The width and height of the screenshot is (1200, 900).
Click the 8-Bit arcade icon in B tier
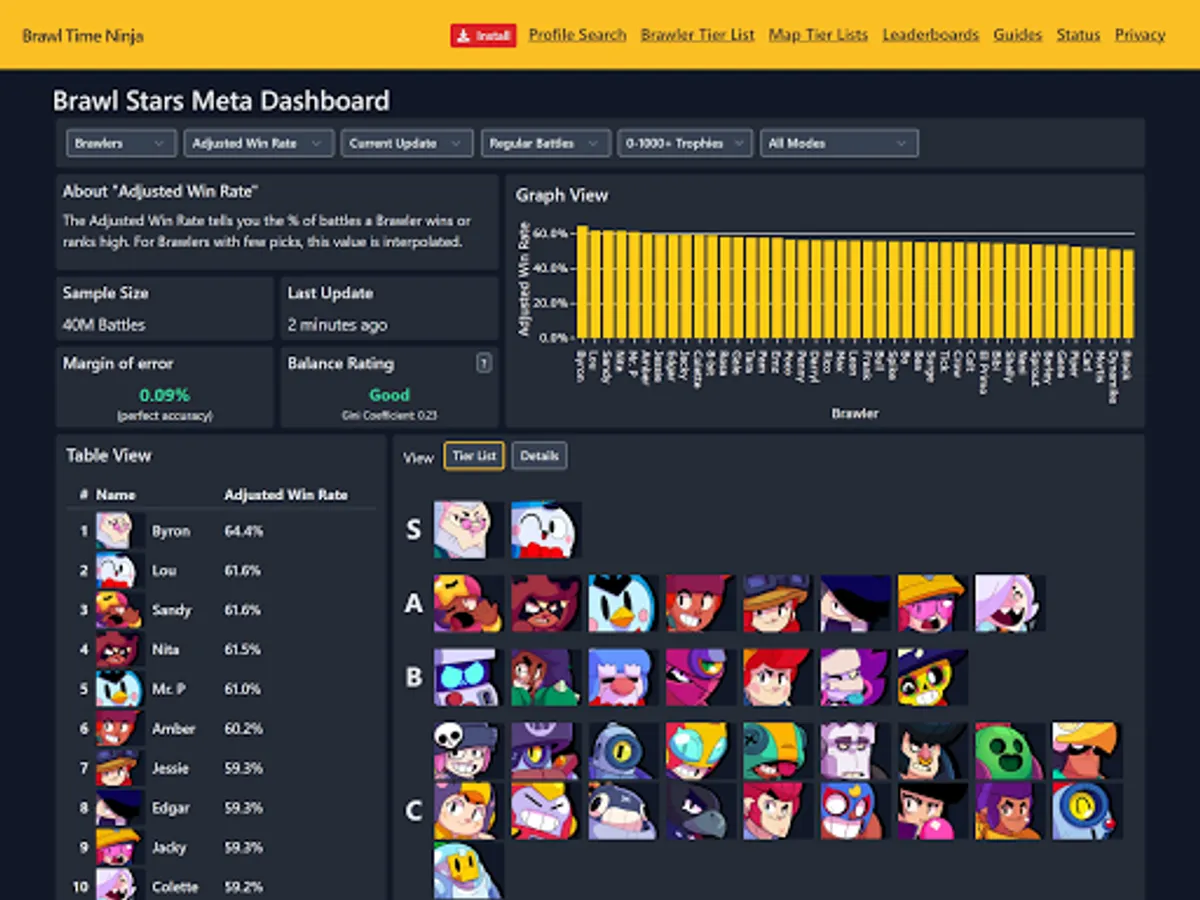click(x=468, y=677)
